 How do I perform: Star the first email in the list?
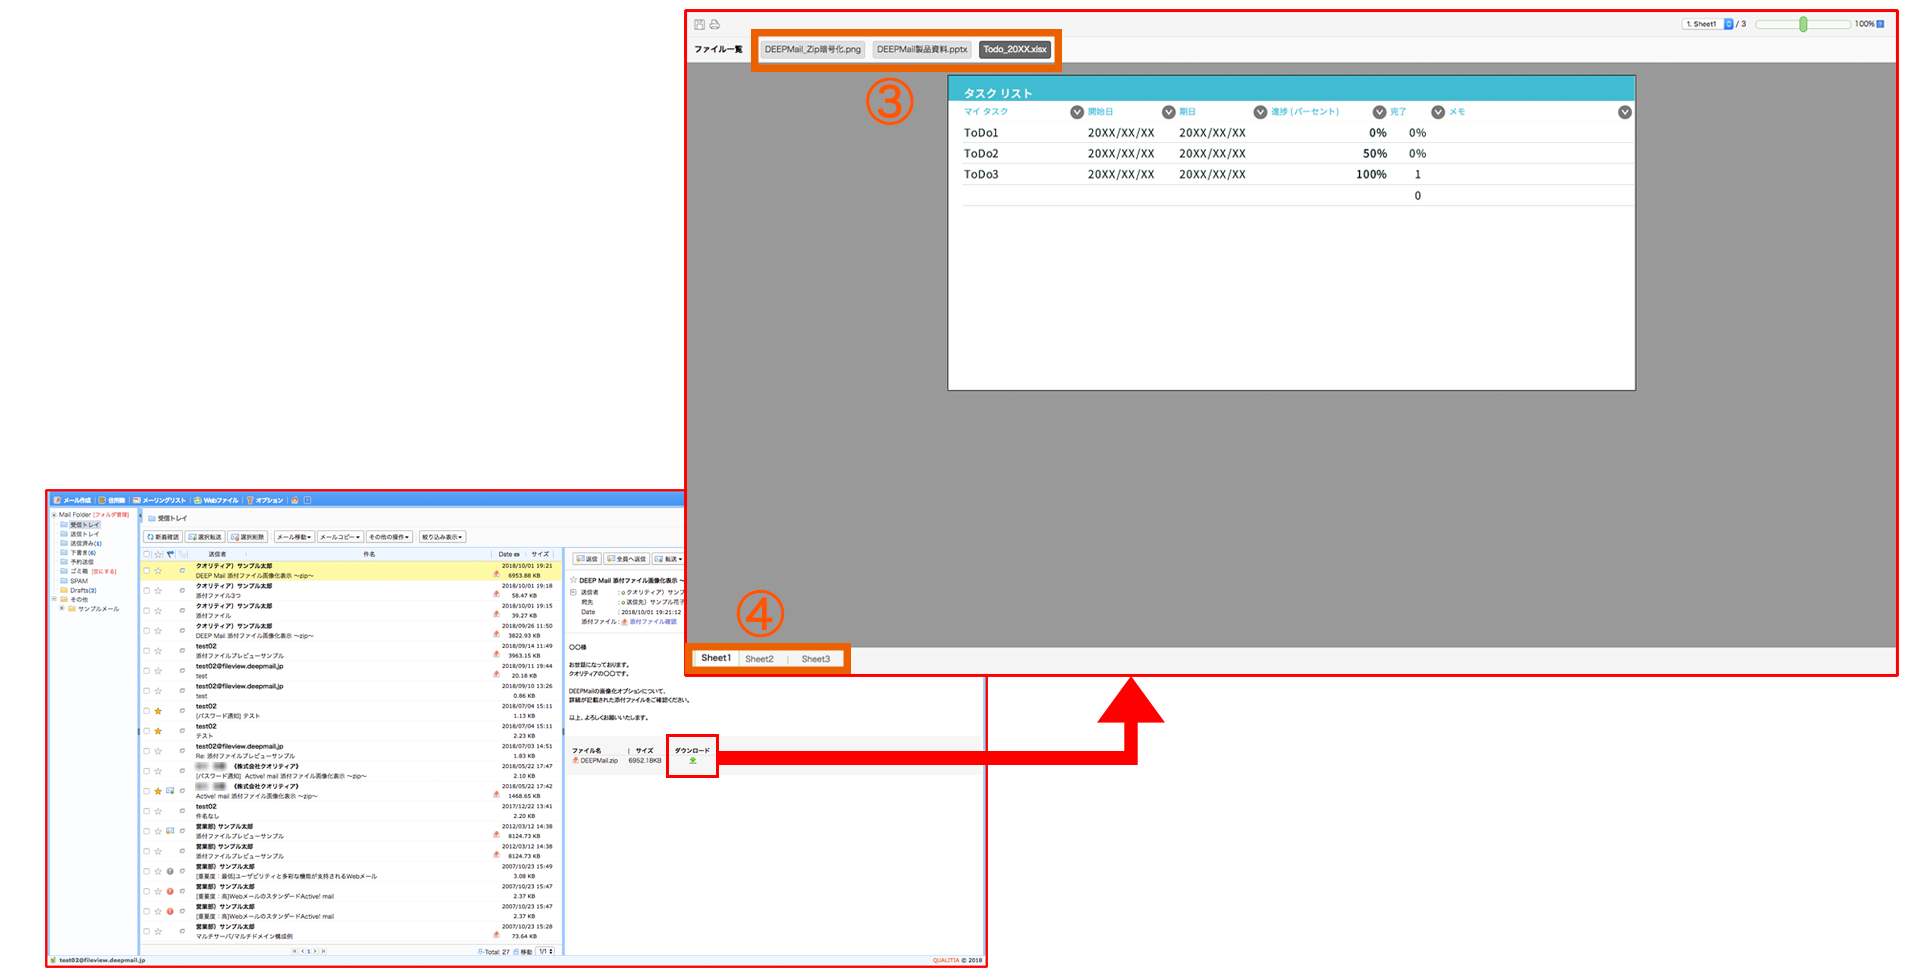click(x=158, y=571)
